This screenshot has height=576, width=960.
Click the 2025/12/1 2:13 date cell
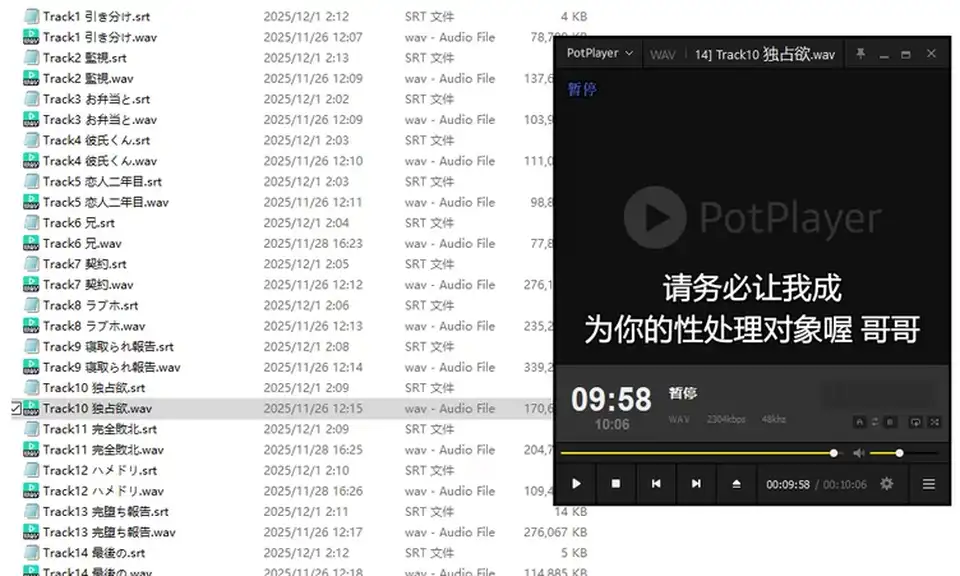pyautogui.click(x=306, y=58)
